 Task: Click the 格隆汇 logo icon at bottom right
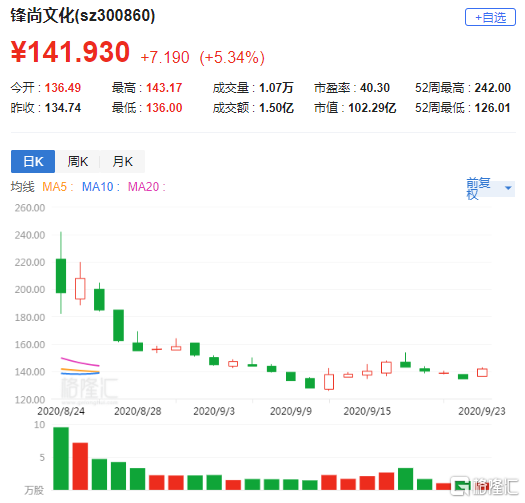[x=460, y=486]
